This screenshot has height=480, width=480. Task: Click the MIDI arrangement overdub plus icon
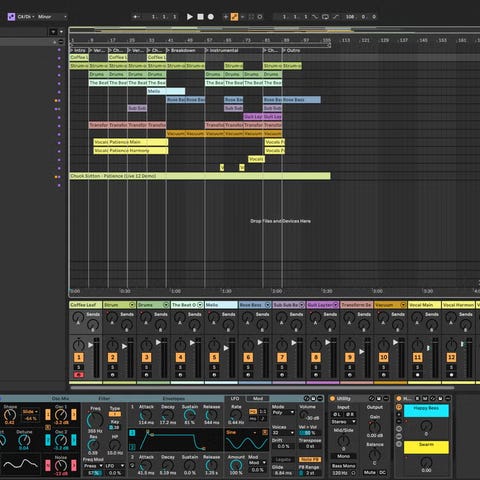tap(226, 17)
